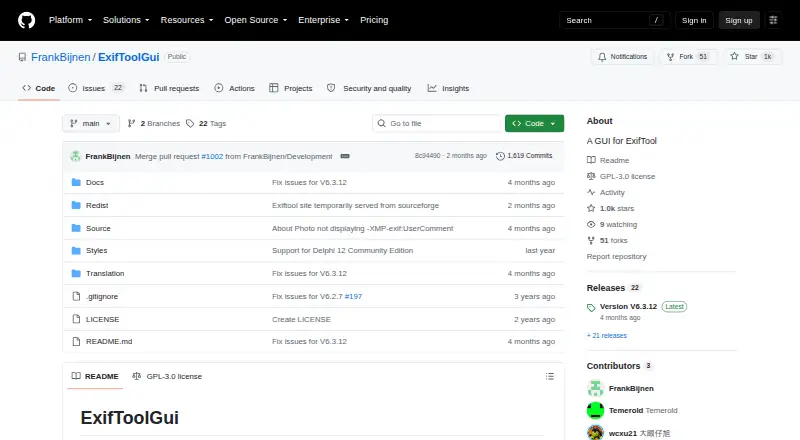Image resolution: width=800 pixels, height=440 pixels.
Task: Open ExifToolGui repository title link
Action: [129, 57]
